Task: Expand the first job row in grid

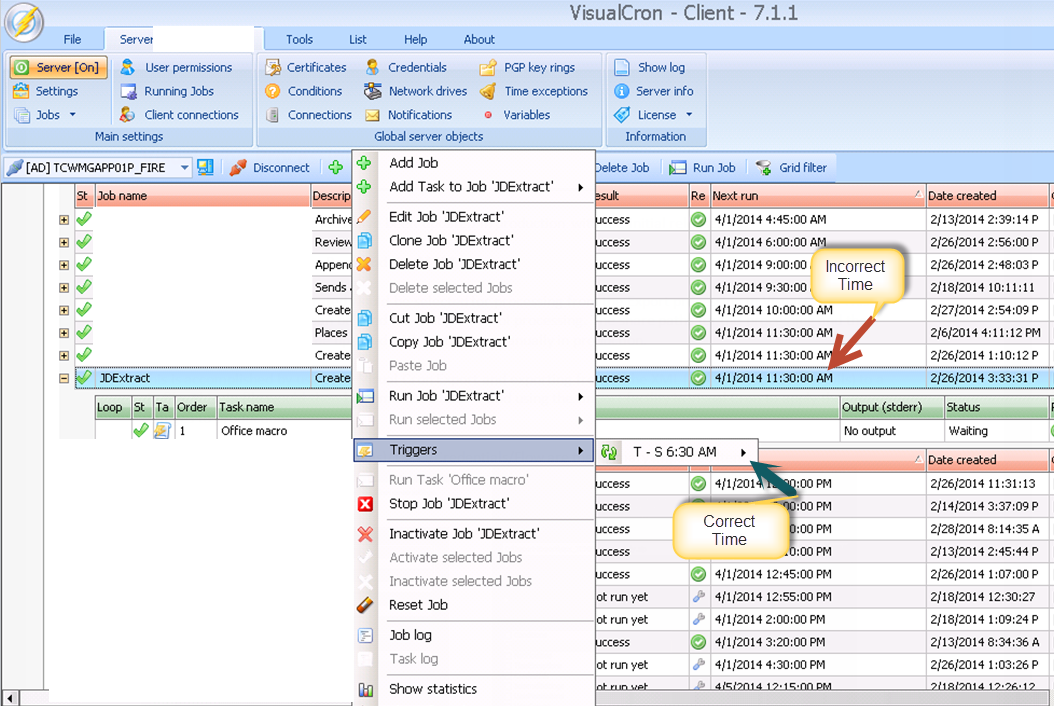Action: [x=64, y=219]
